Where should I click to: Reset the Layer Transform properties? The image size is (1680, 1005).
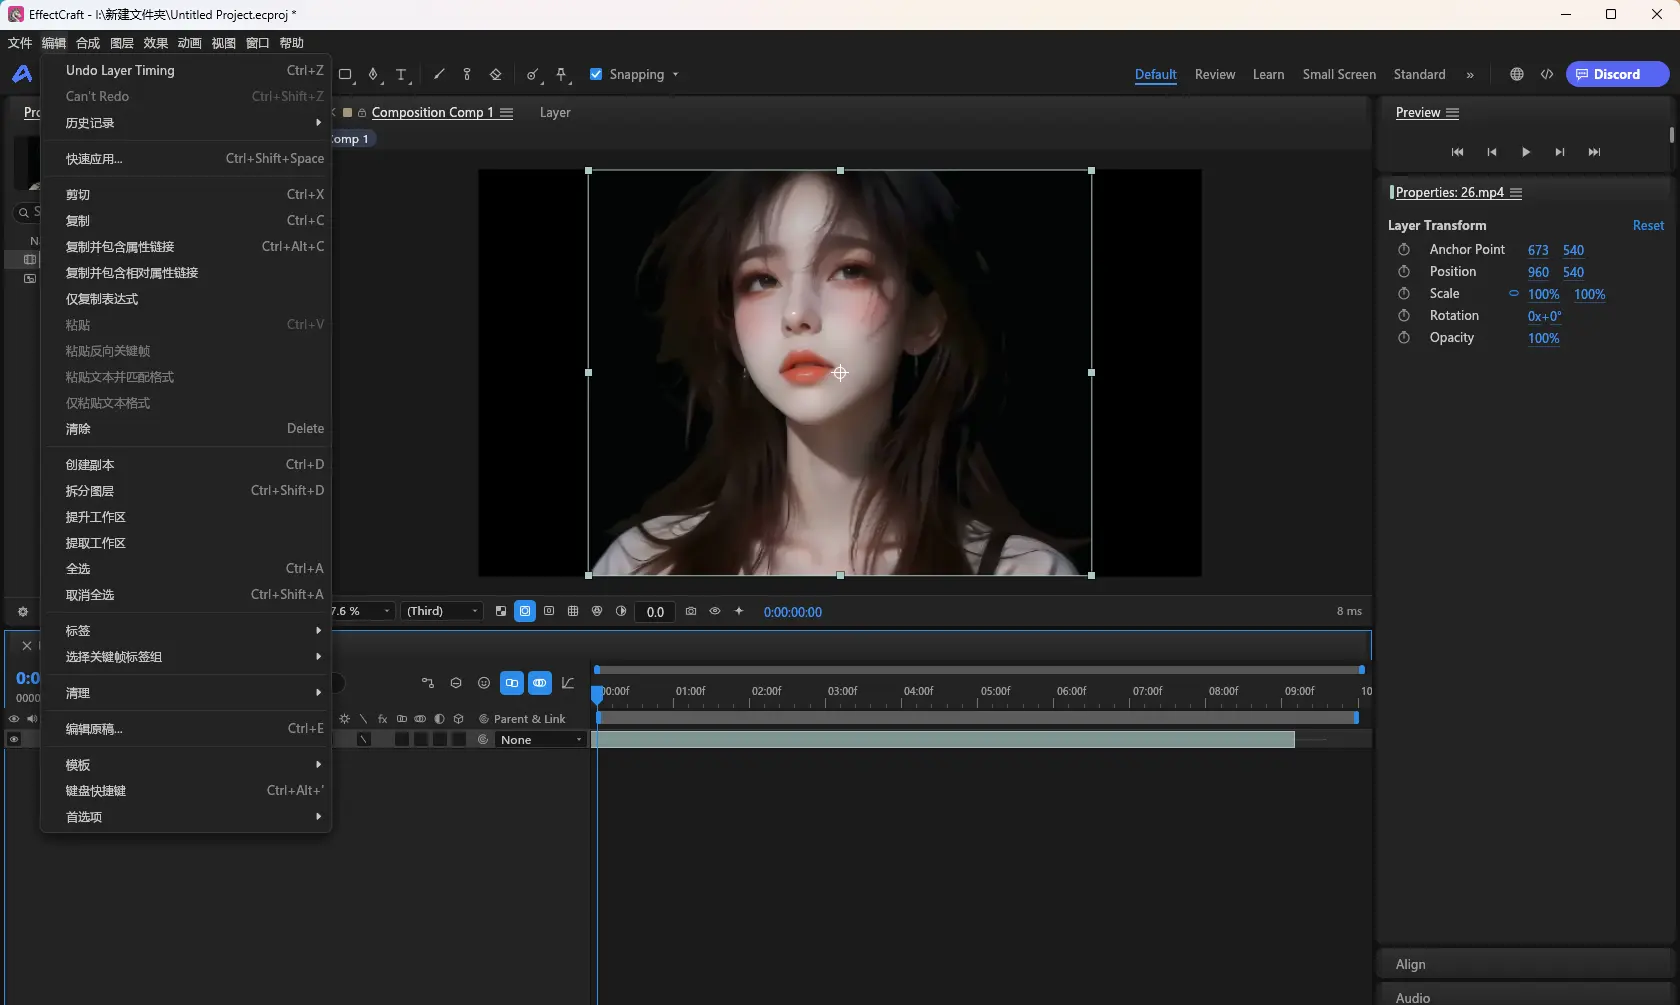click(x=1648, y=226)
